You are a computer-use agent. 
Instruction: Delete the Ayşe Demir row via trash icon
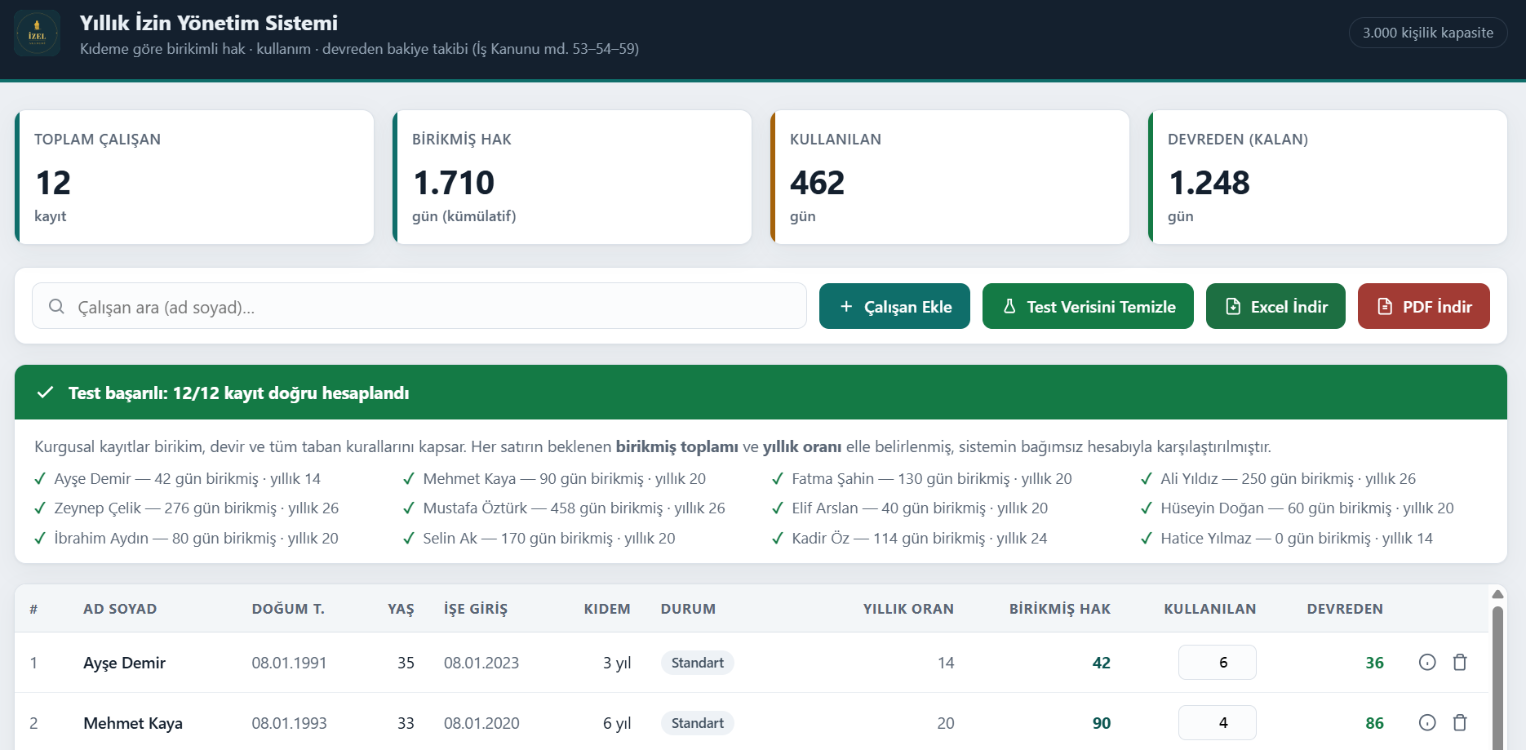1460,663
